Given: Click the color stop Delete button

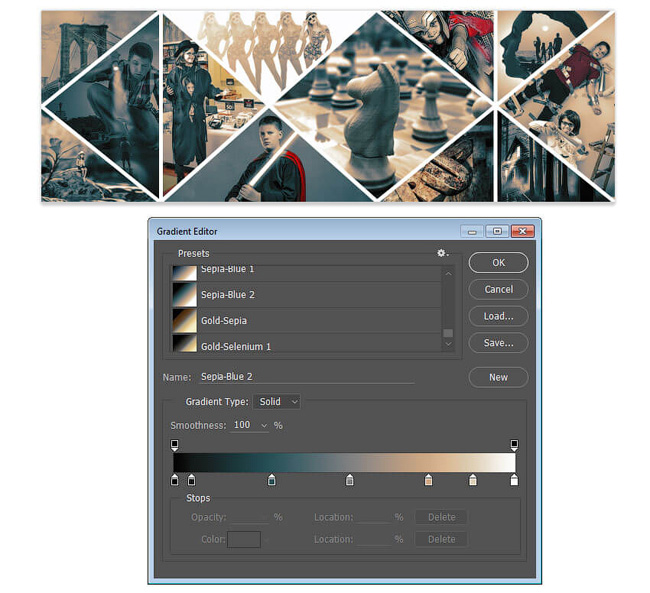Looking at the screenshot, I should (x=441, y=539).
